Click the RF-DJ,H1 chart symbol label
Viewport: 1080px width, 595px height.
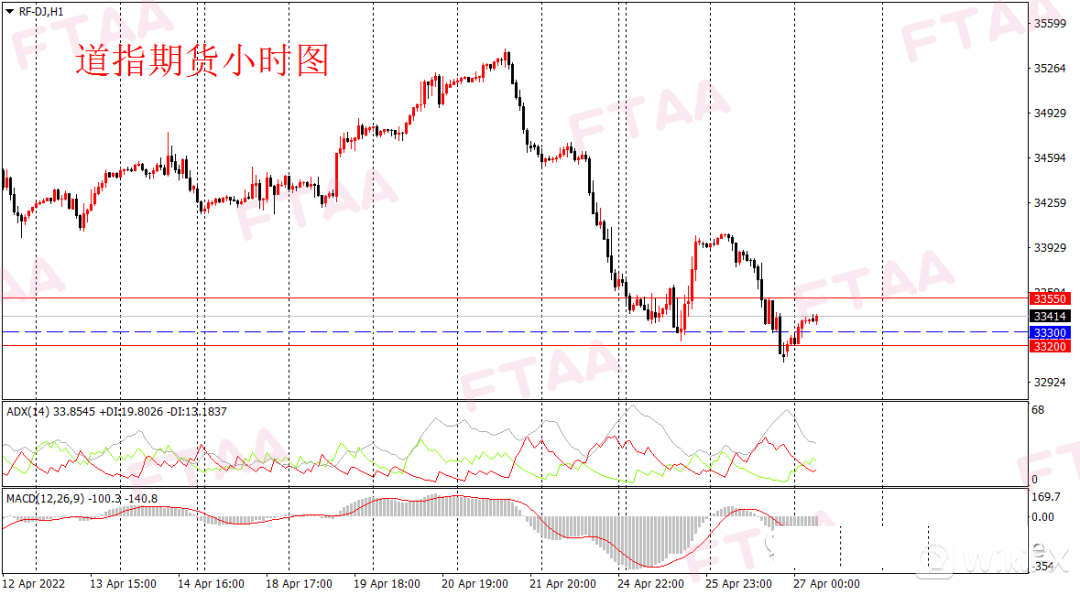42,10
